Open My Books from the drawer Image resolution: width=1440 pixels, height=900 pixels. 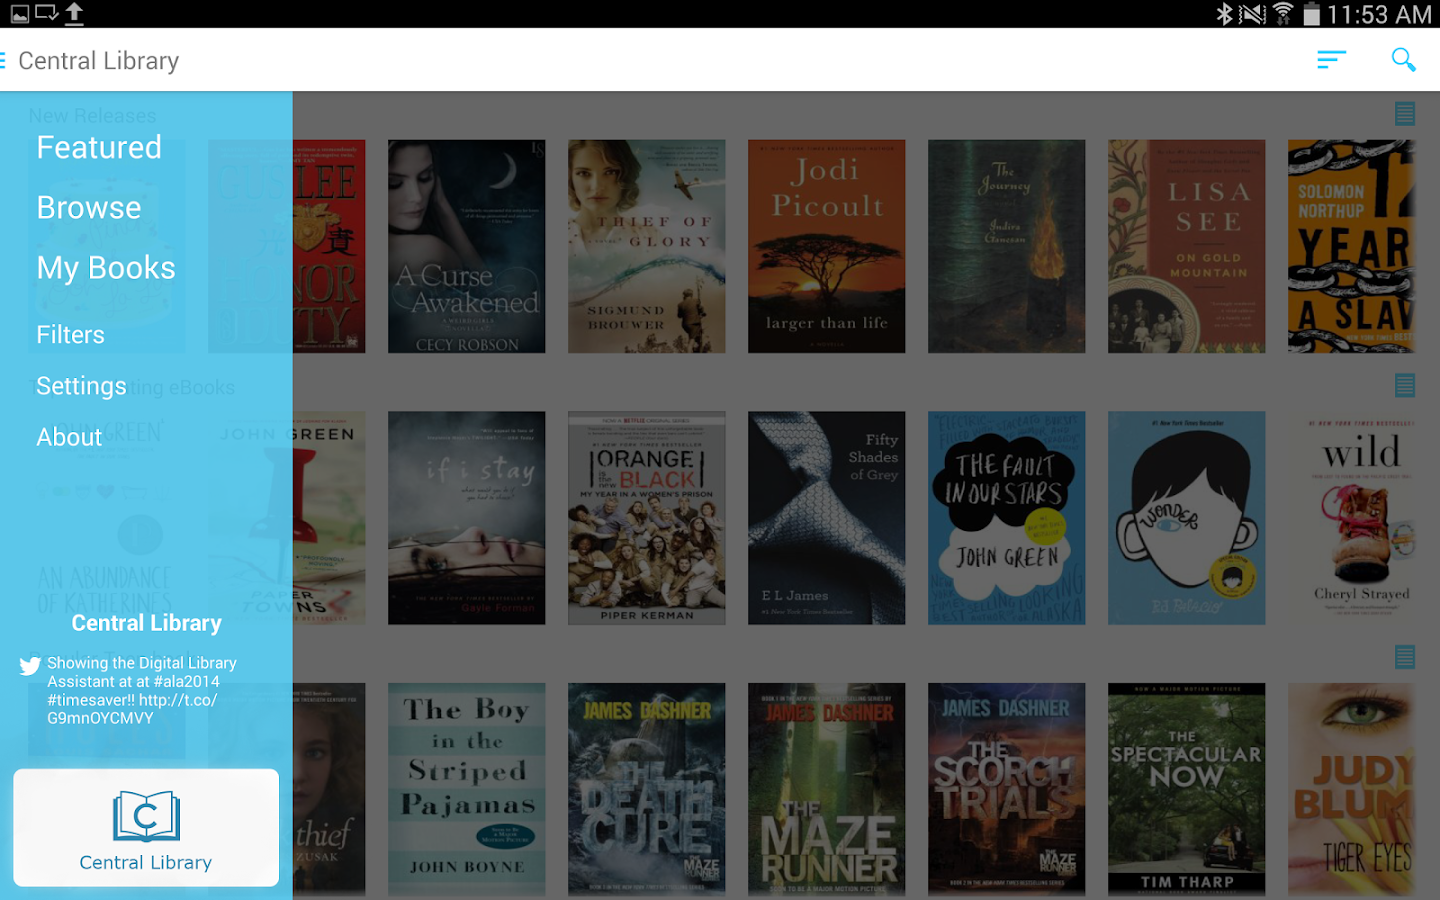pyautogui.click(x=106, y=268)
